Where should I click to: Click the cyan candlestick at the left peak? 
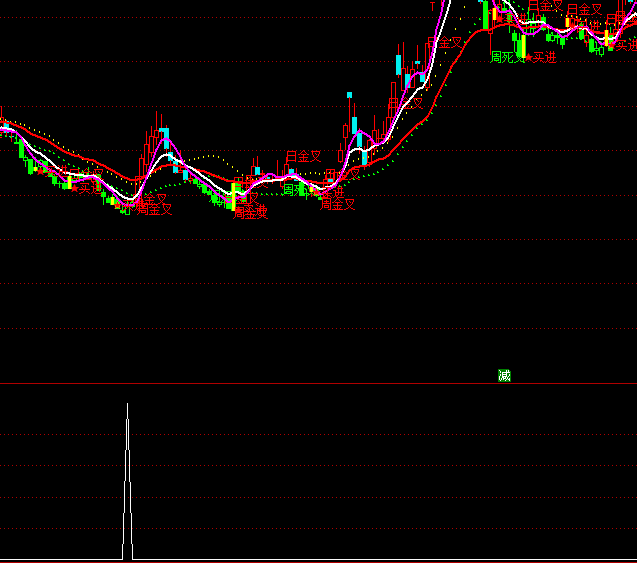click(x=166, y=137)
